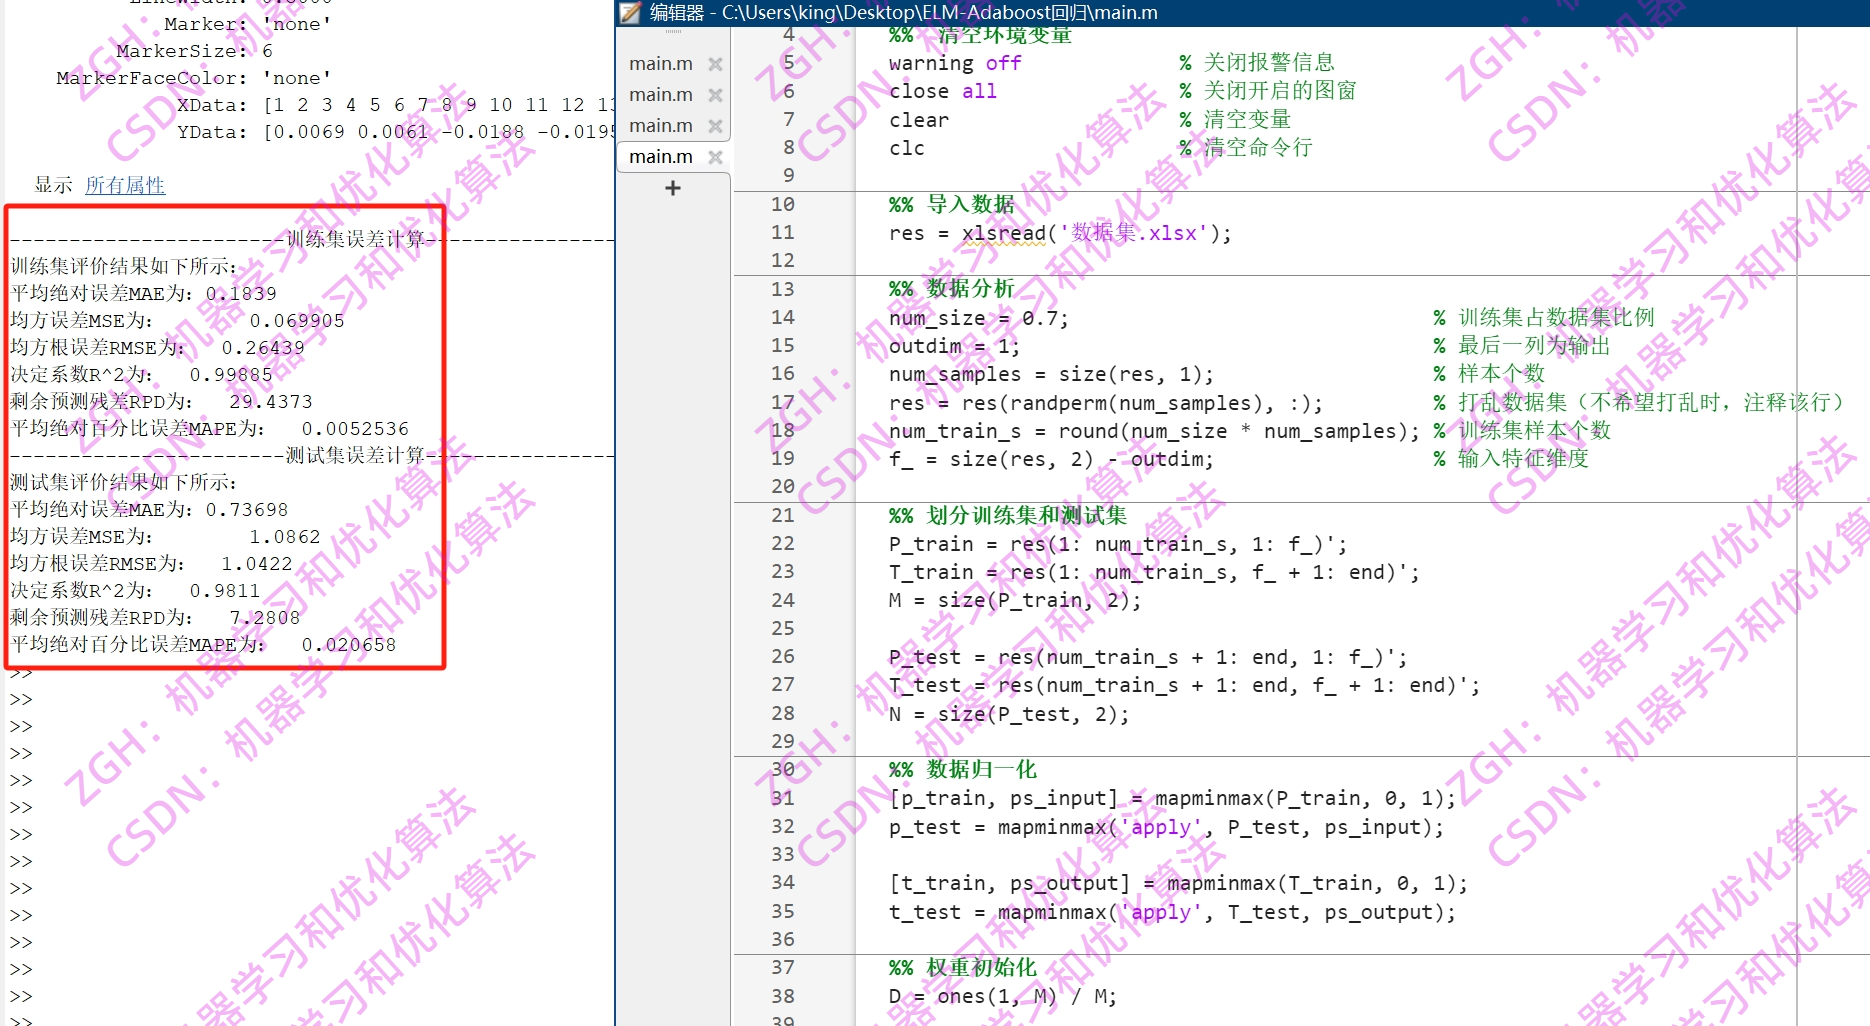Click the last >> command prompt

tap(20, 1022)
